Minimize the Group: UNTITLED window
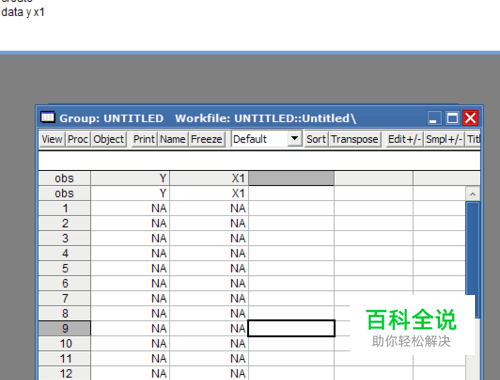The width and height of the screenshot is (500, 380). tap(434, 118)
